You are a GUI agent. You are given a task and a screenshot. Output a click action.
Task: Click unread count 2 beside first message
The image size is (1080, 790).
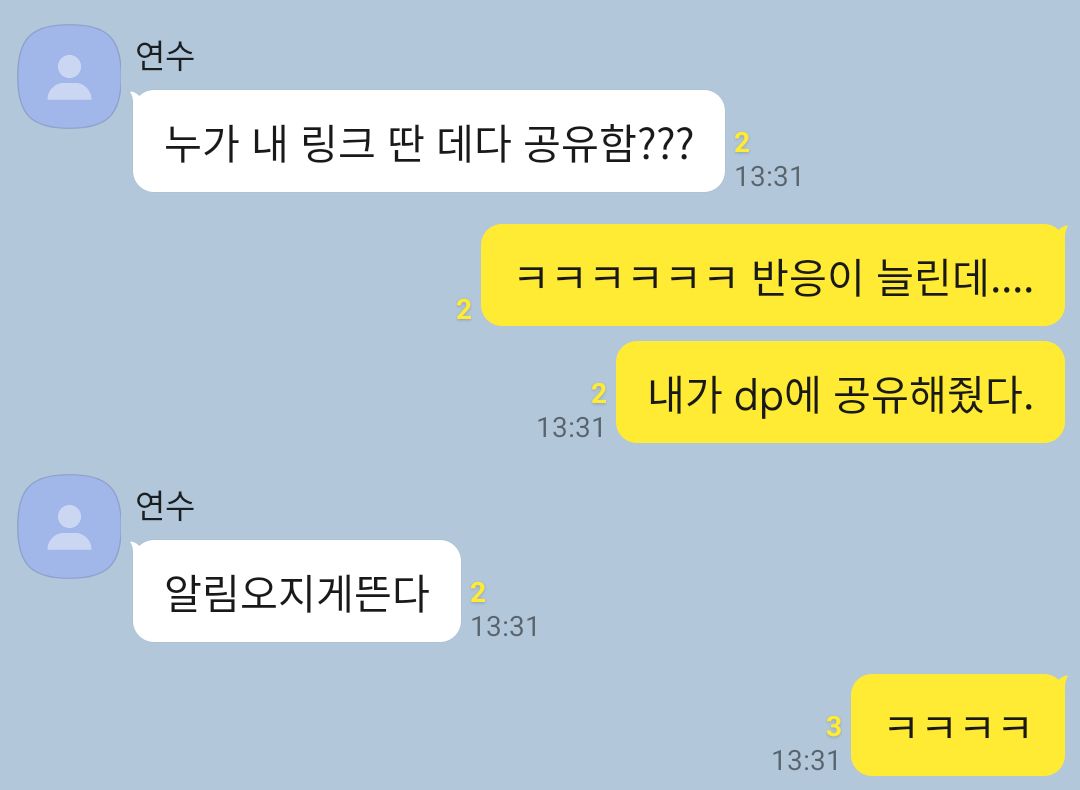point(742,143)
